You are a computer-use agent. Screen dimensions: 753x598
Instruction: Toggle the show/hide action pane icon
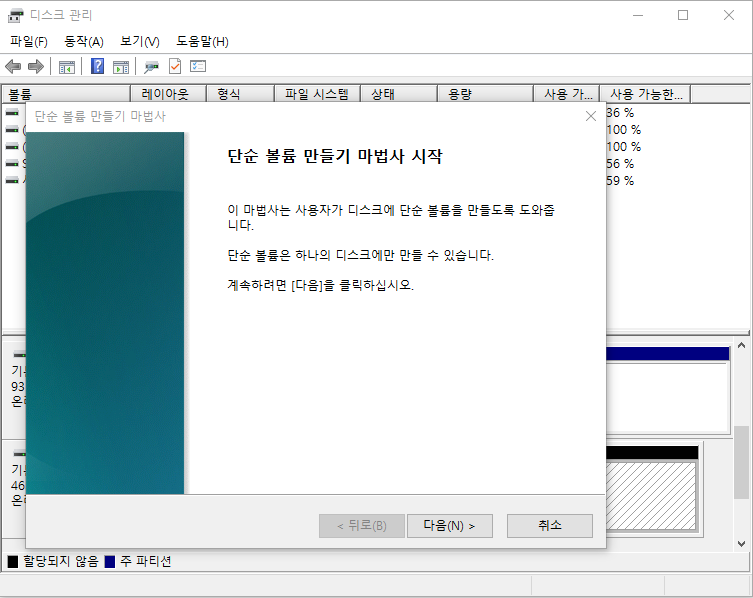[x=121, y=67]
